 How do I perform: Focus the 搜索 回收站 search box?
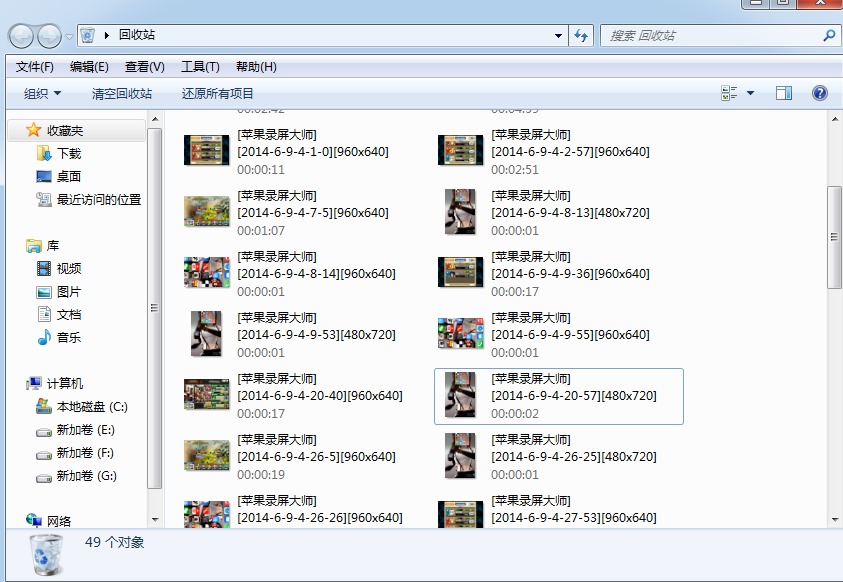(718, 36)
